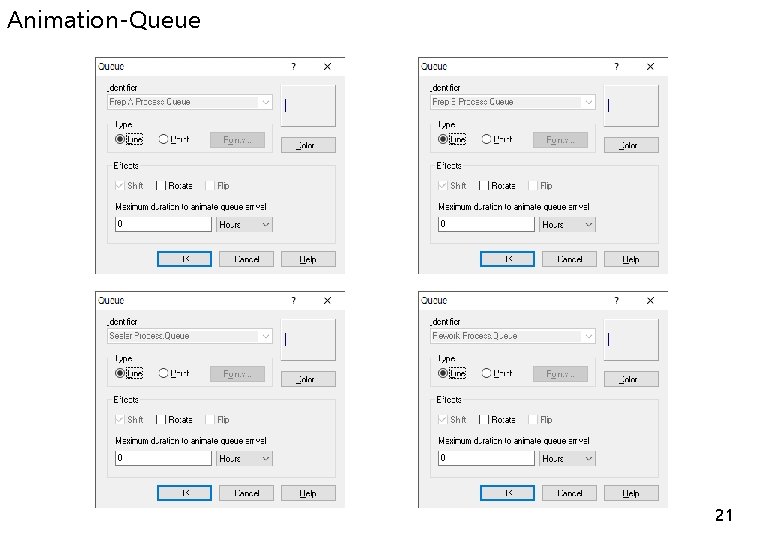
Task: Close the Sealer Process Queue dialog
Action: [327, 300]
